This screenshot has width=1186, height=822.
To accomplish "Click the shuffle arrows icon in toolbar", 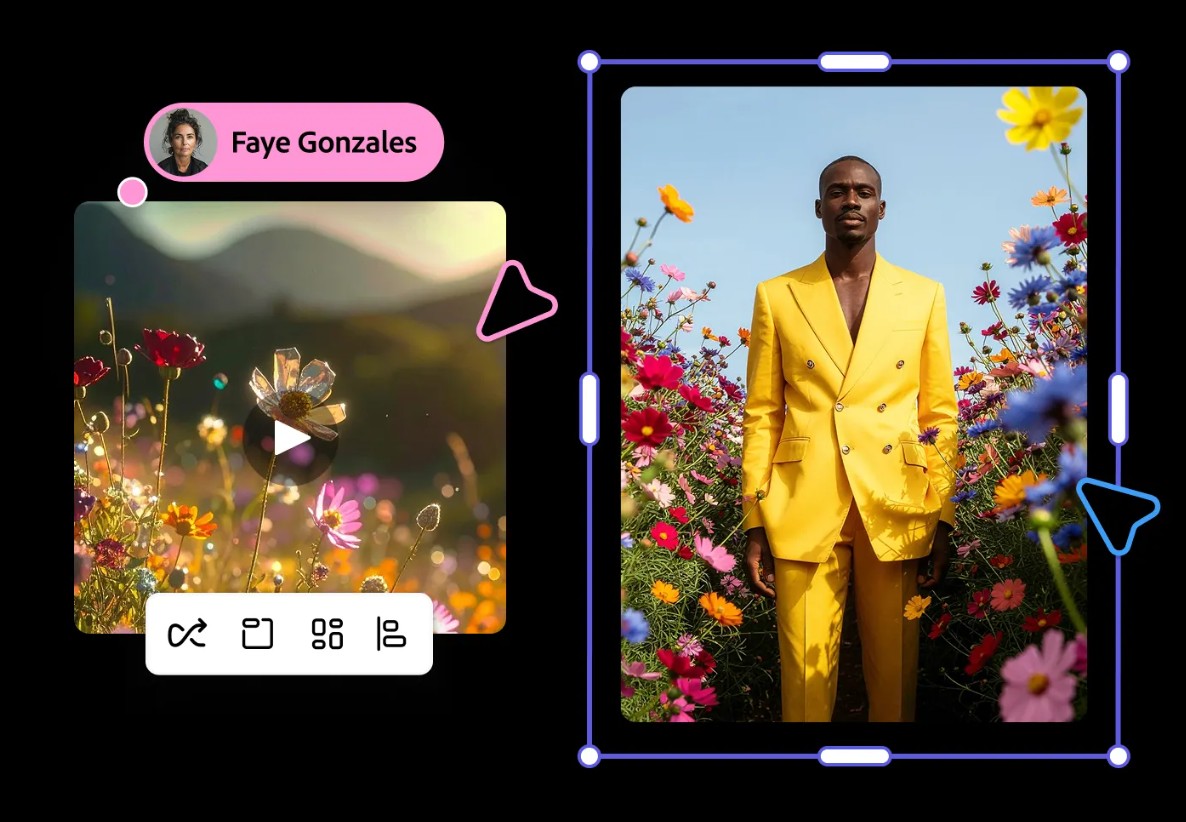I will (187, 634).
